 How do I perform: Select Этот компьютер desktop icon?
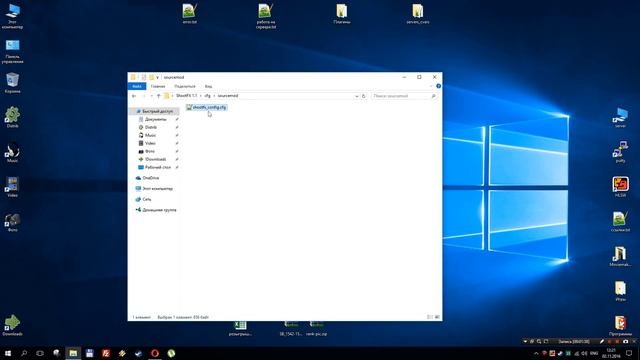[12, 16]
